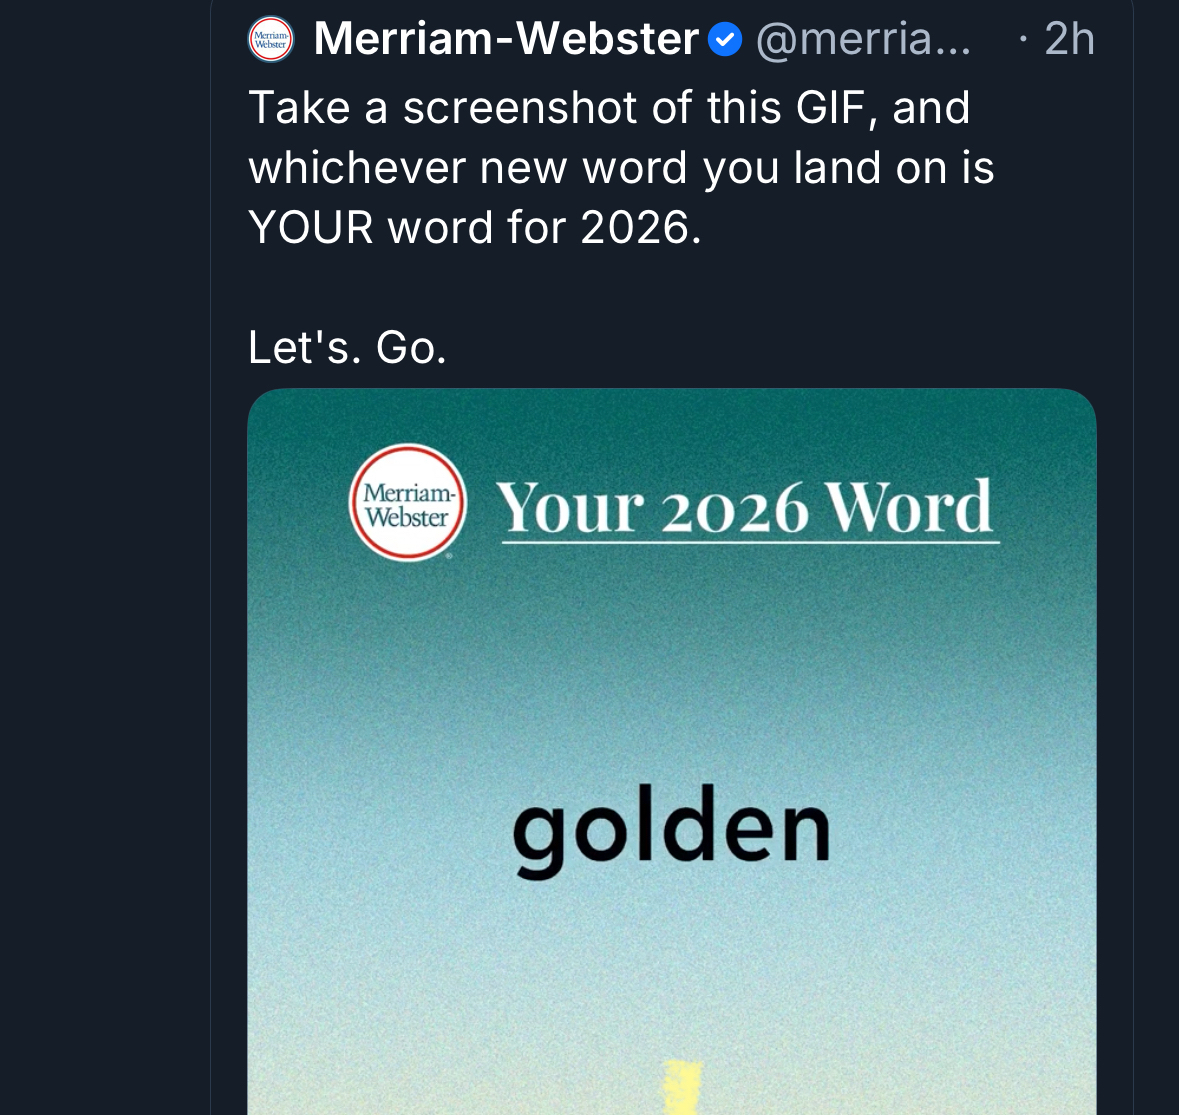Click the "Your 2026 Word" GIF heading
The width and height of the screenshot is (1179, 1115).
point(746,508)
